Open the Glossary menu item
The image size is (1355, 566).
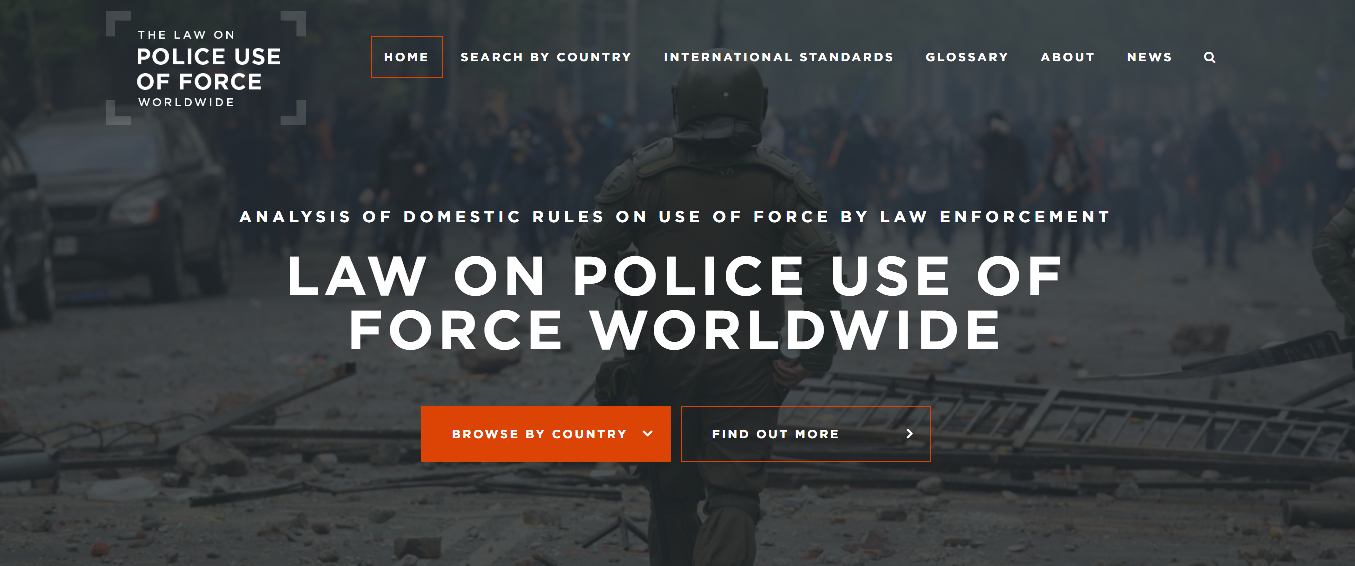[967, 57]
